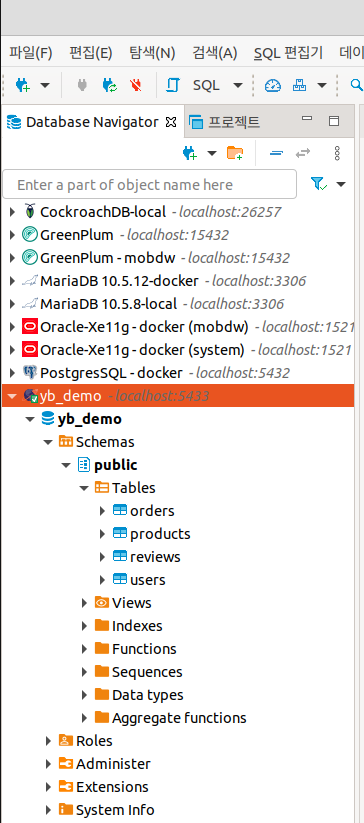This screenshot has width=364, height=823.
Task: Click the search magnifier icon in toolbar
Action: pos(357,85)
